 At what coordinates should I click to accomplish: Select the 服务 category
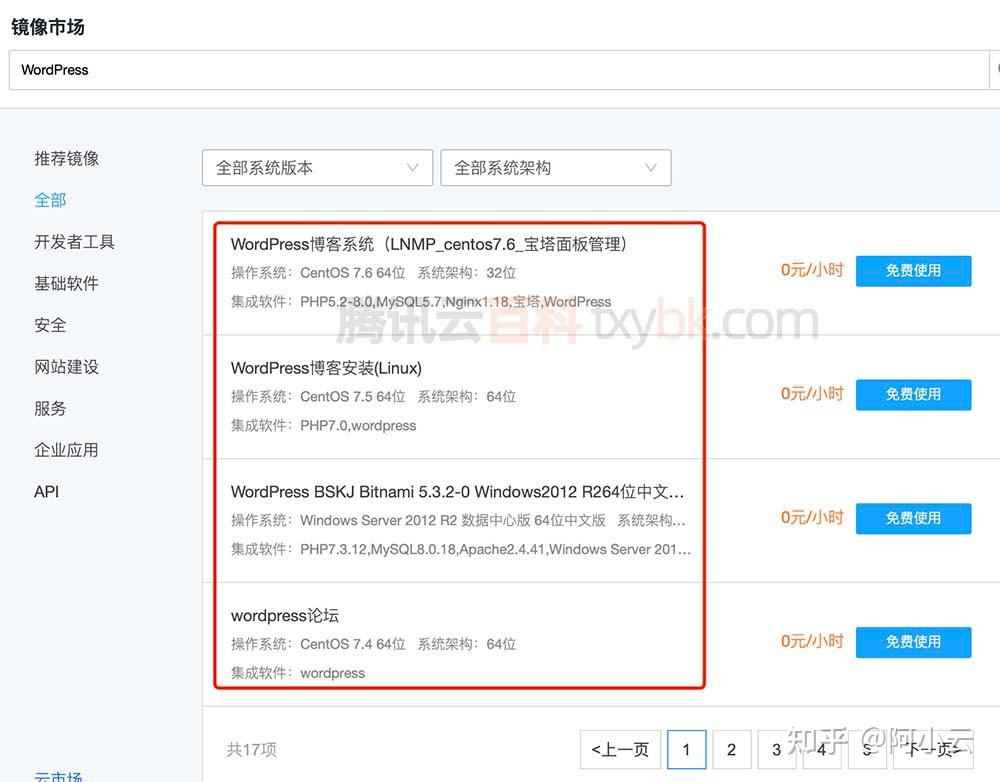click(50, 408)
